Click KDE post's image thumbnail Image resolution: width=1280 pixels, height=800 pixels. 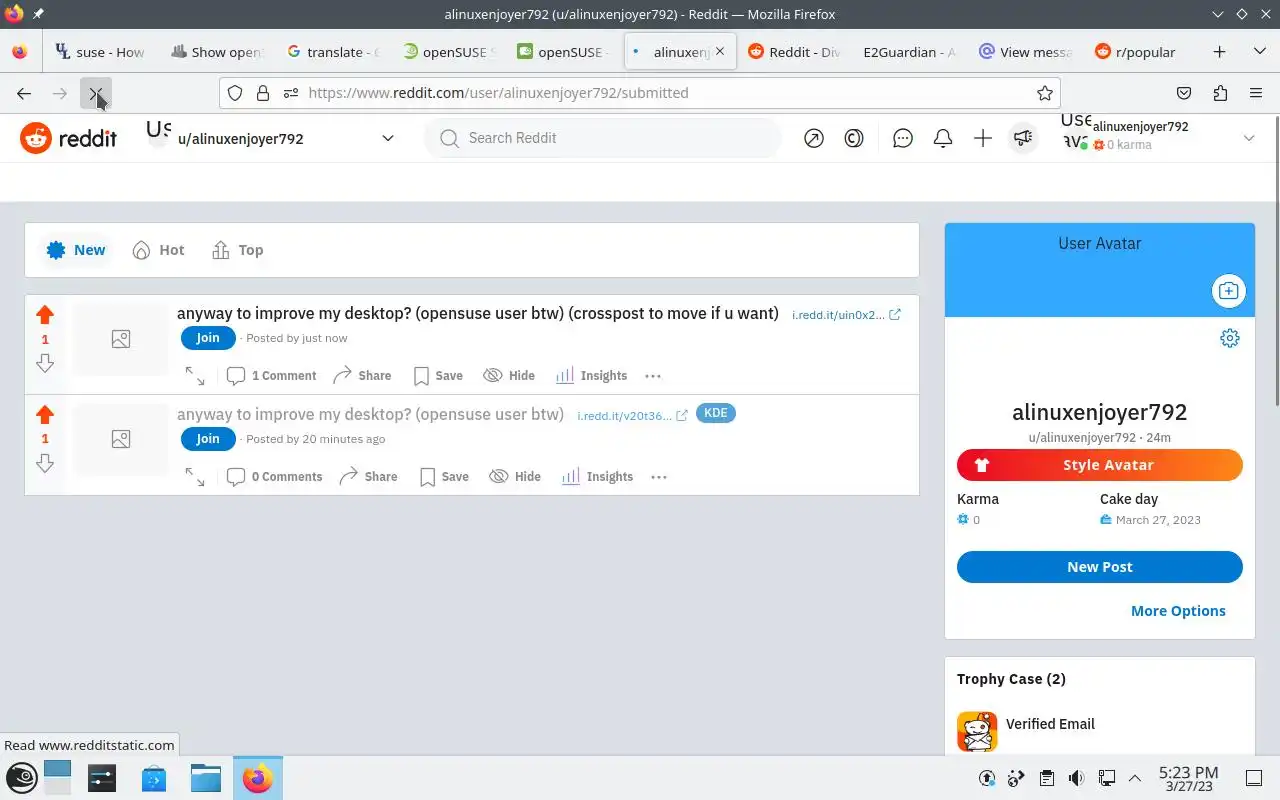click(121, 439)
